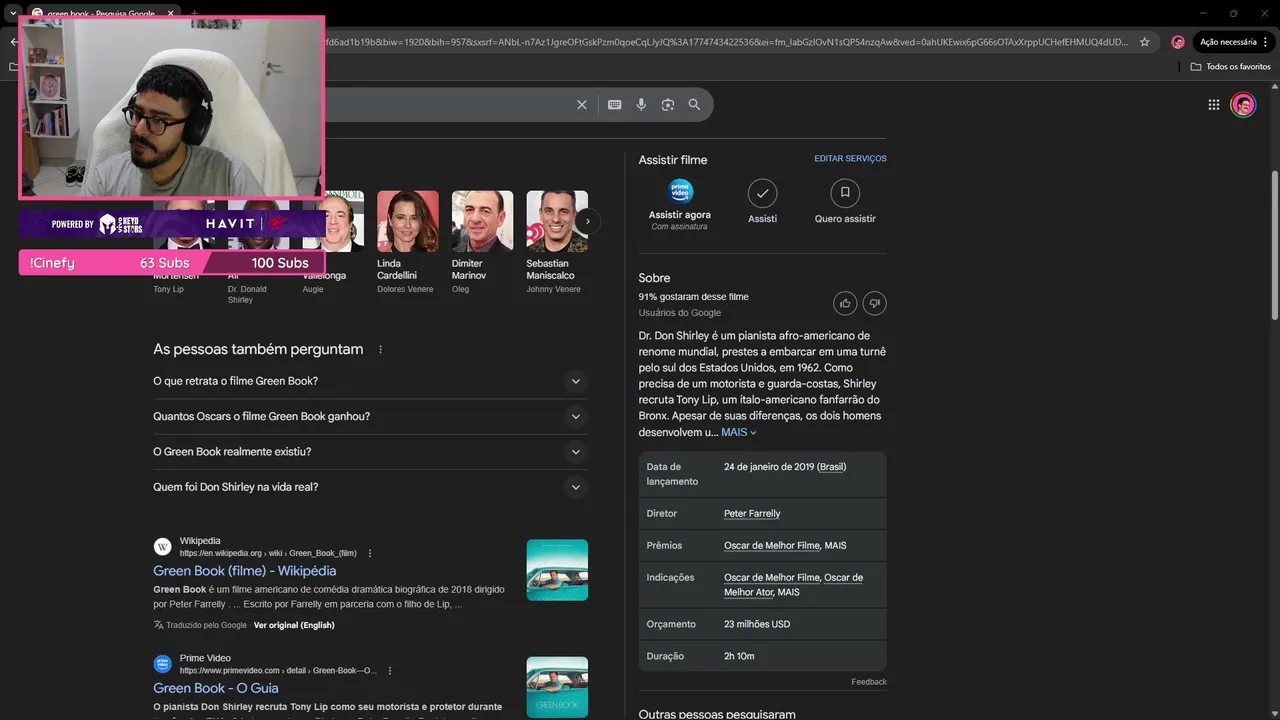This screenshot has width=1280, height=720.
Task: Open 'Todos os favoritos' bookmarks folder
Action: coord(1230,66)
